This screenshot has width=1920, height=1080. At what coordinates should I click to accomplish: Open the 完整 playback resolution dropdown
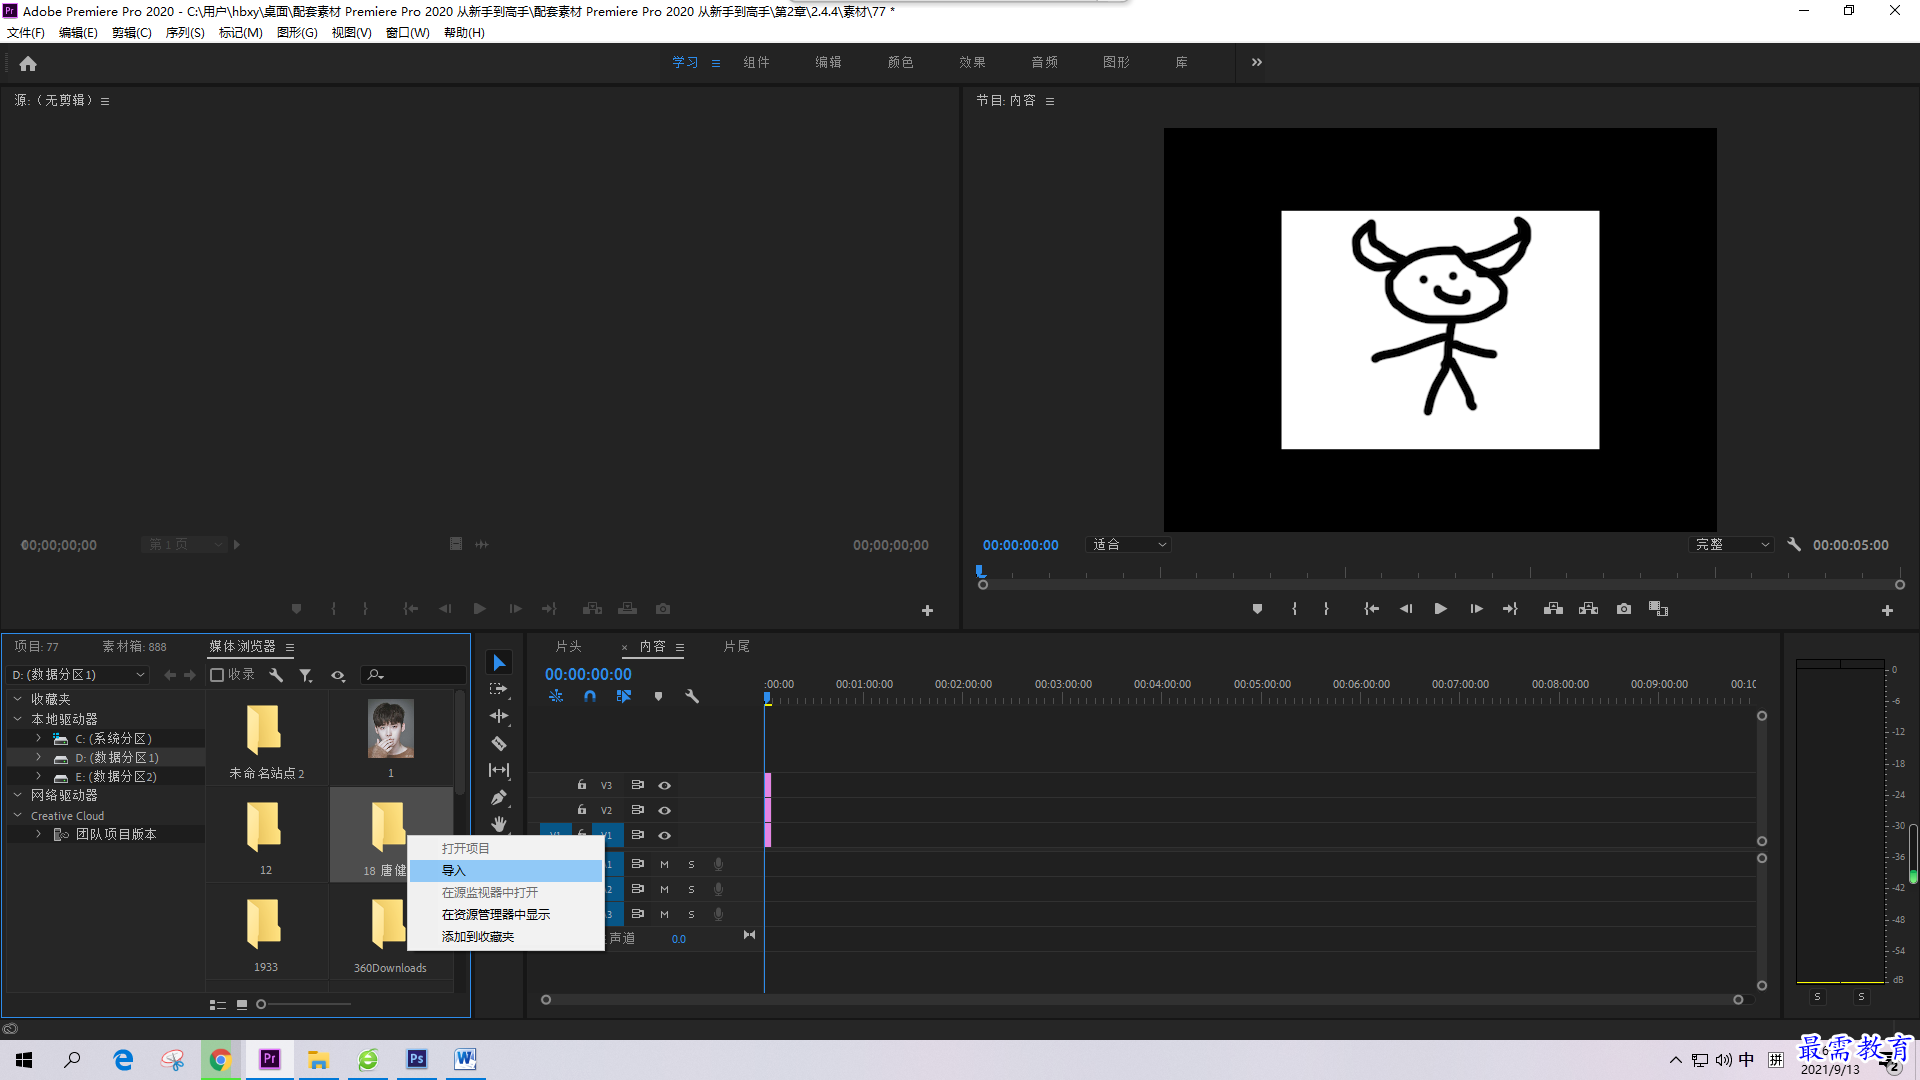click(1731, 545)
